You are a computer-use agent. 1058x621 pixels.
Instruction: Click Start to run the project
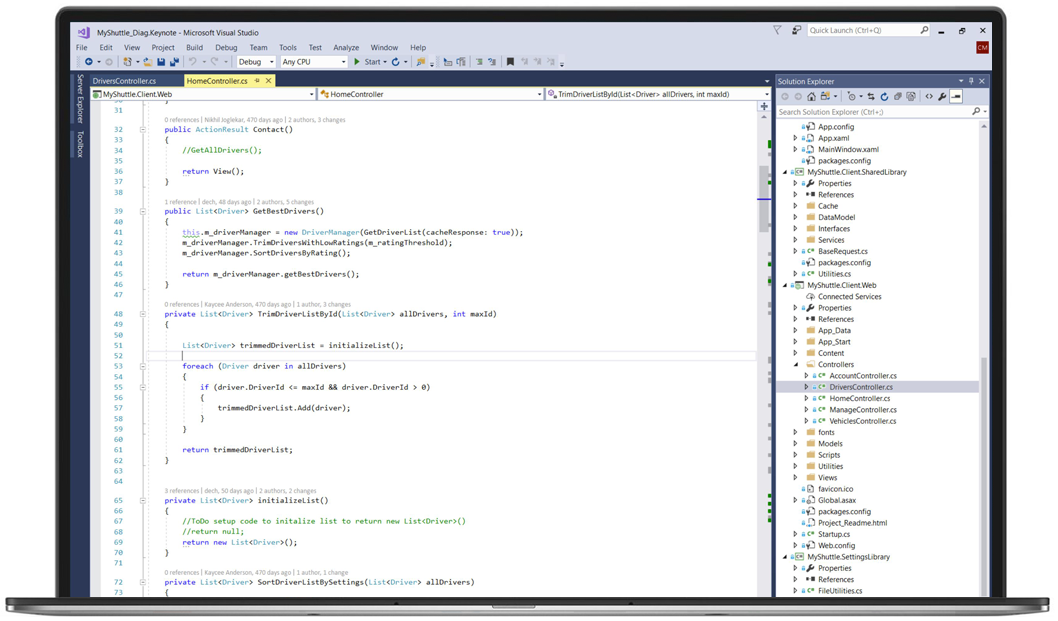coord(371,62)
